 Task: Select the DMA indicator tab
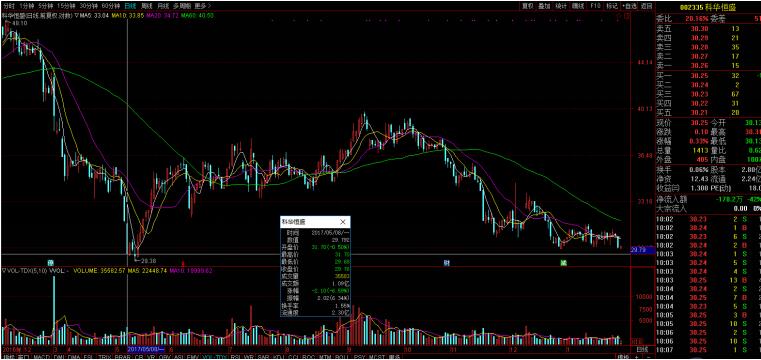click(x=74, y=356)
